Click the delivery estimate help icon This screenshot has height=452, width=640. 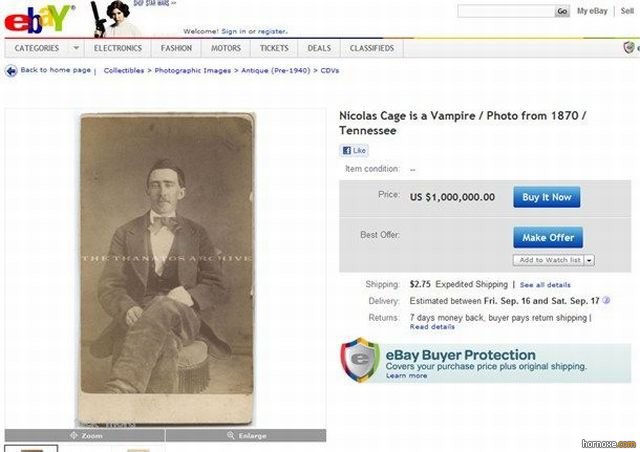(606, 301)
